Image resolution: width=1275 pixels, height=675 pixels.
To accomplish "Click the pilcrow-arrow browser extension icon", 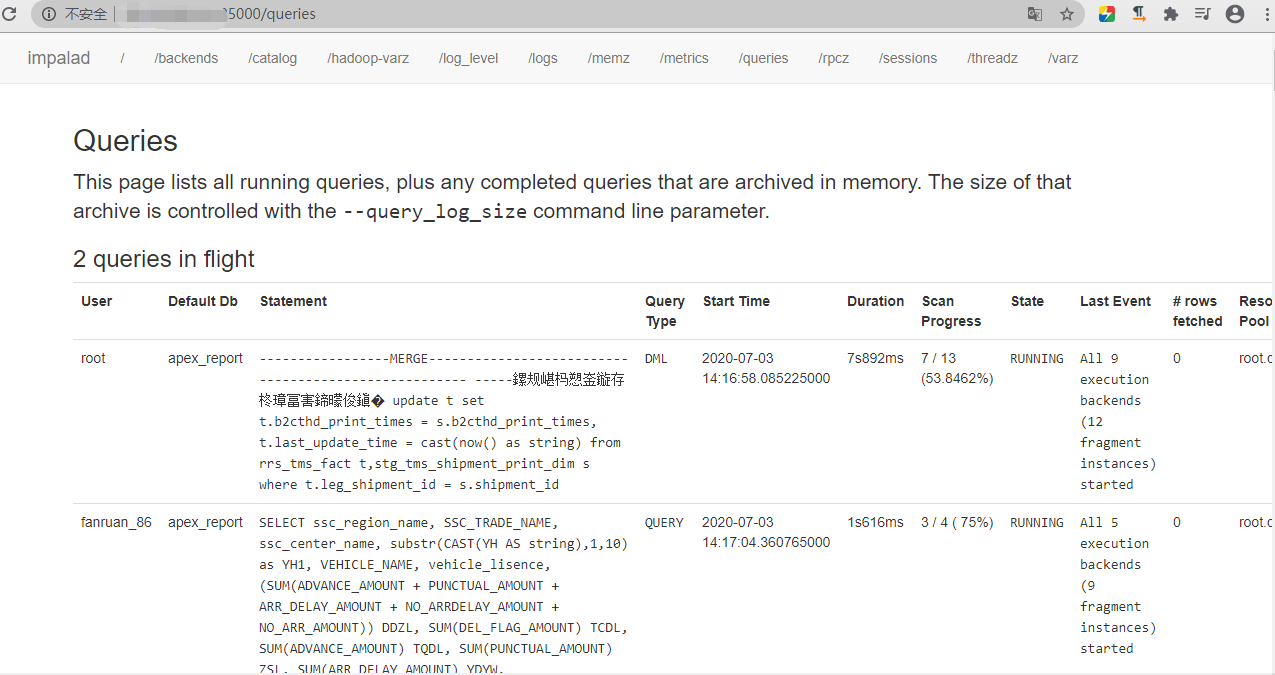I will [1138, 14].
